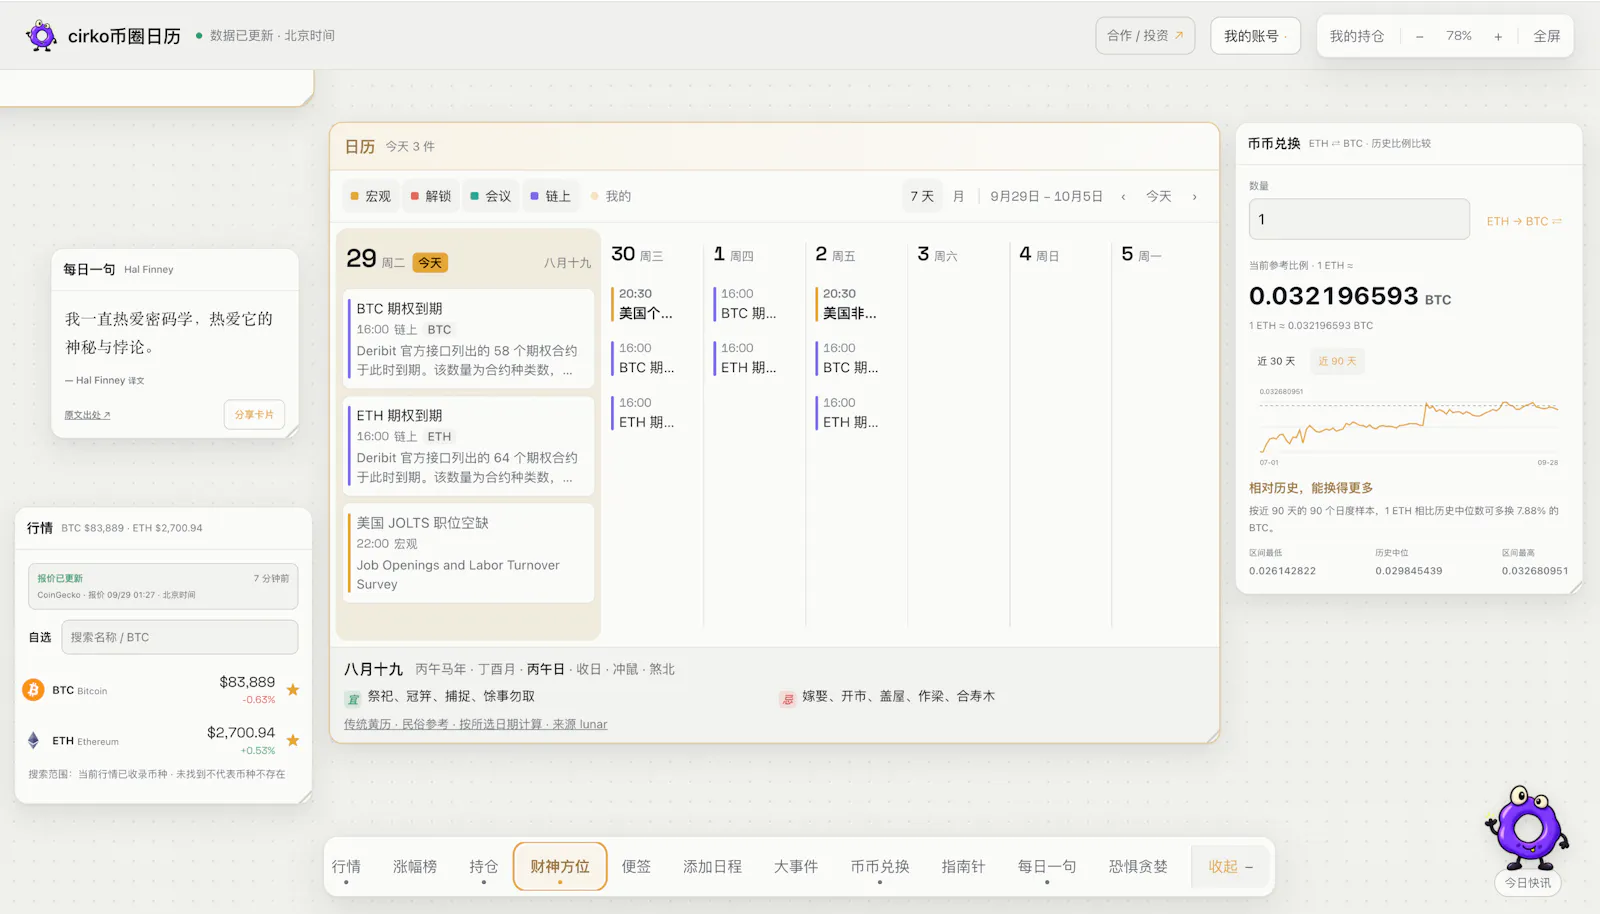Open the ETH 期权到期 event card

click(x=469, y=446)
